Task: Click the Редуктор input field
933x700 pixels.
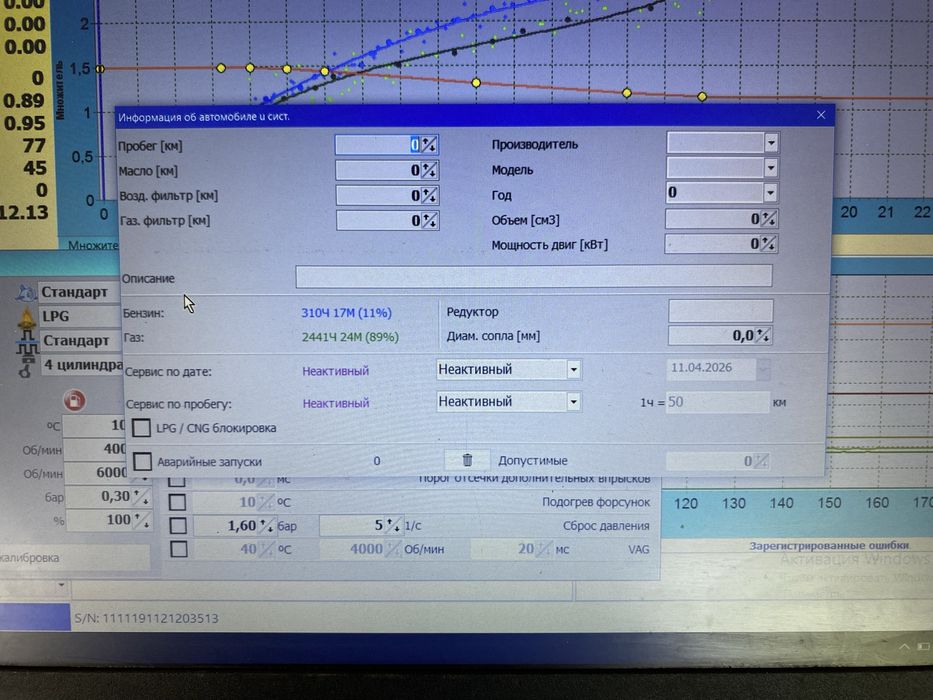Action: click(721, 311)
